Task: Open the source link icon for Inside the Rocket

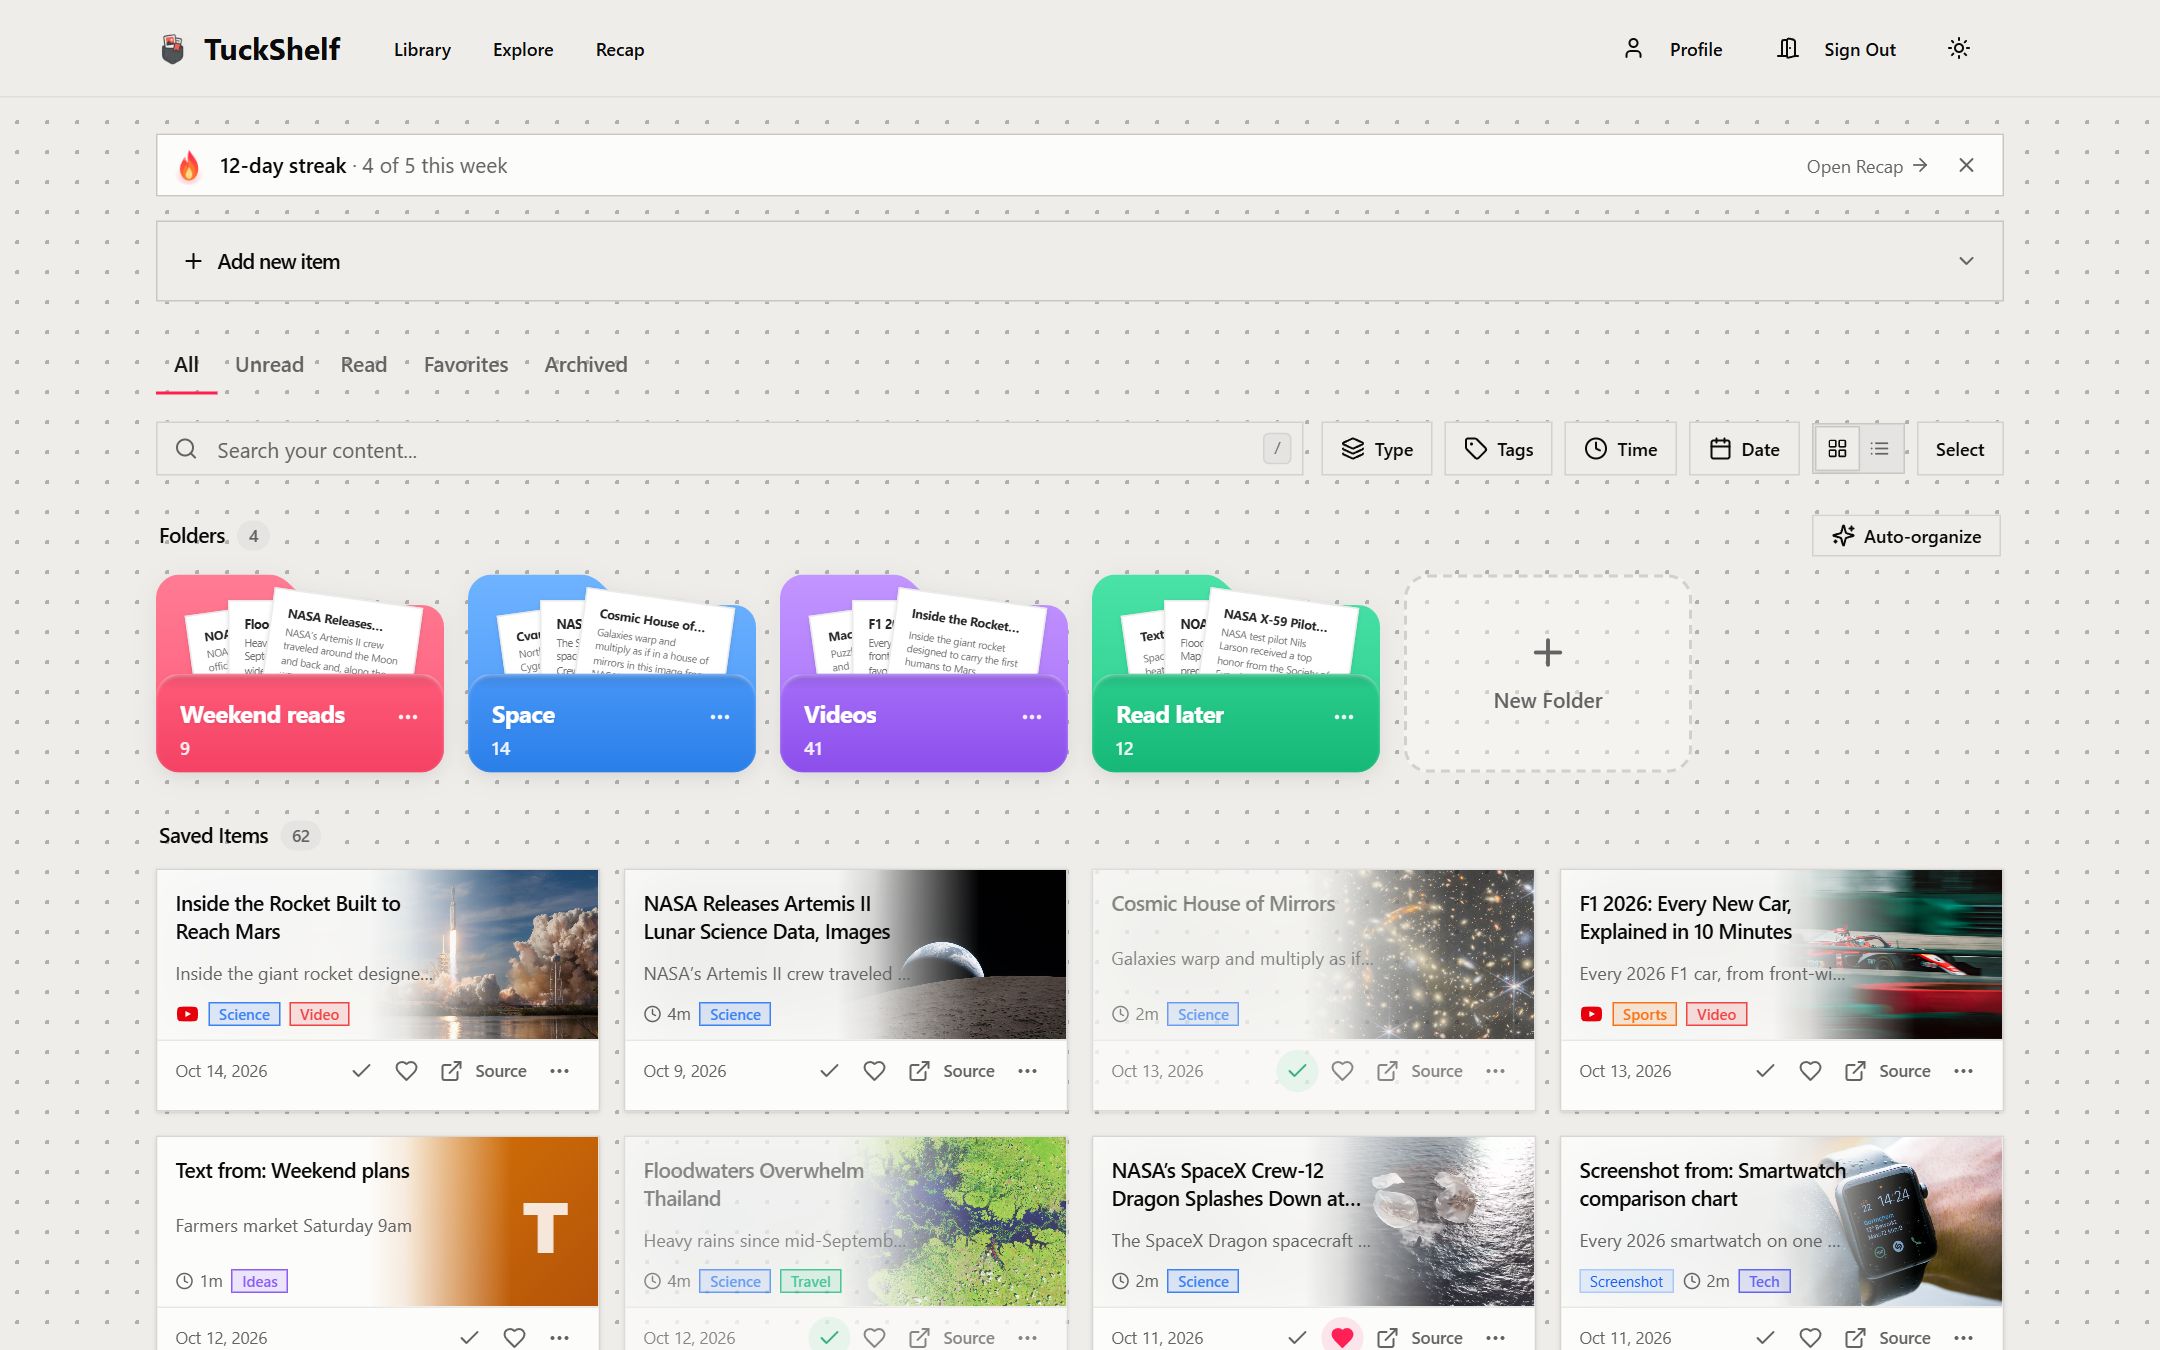Action: (451, 1071)
